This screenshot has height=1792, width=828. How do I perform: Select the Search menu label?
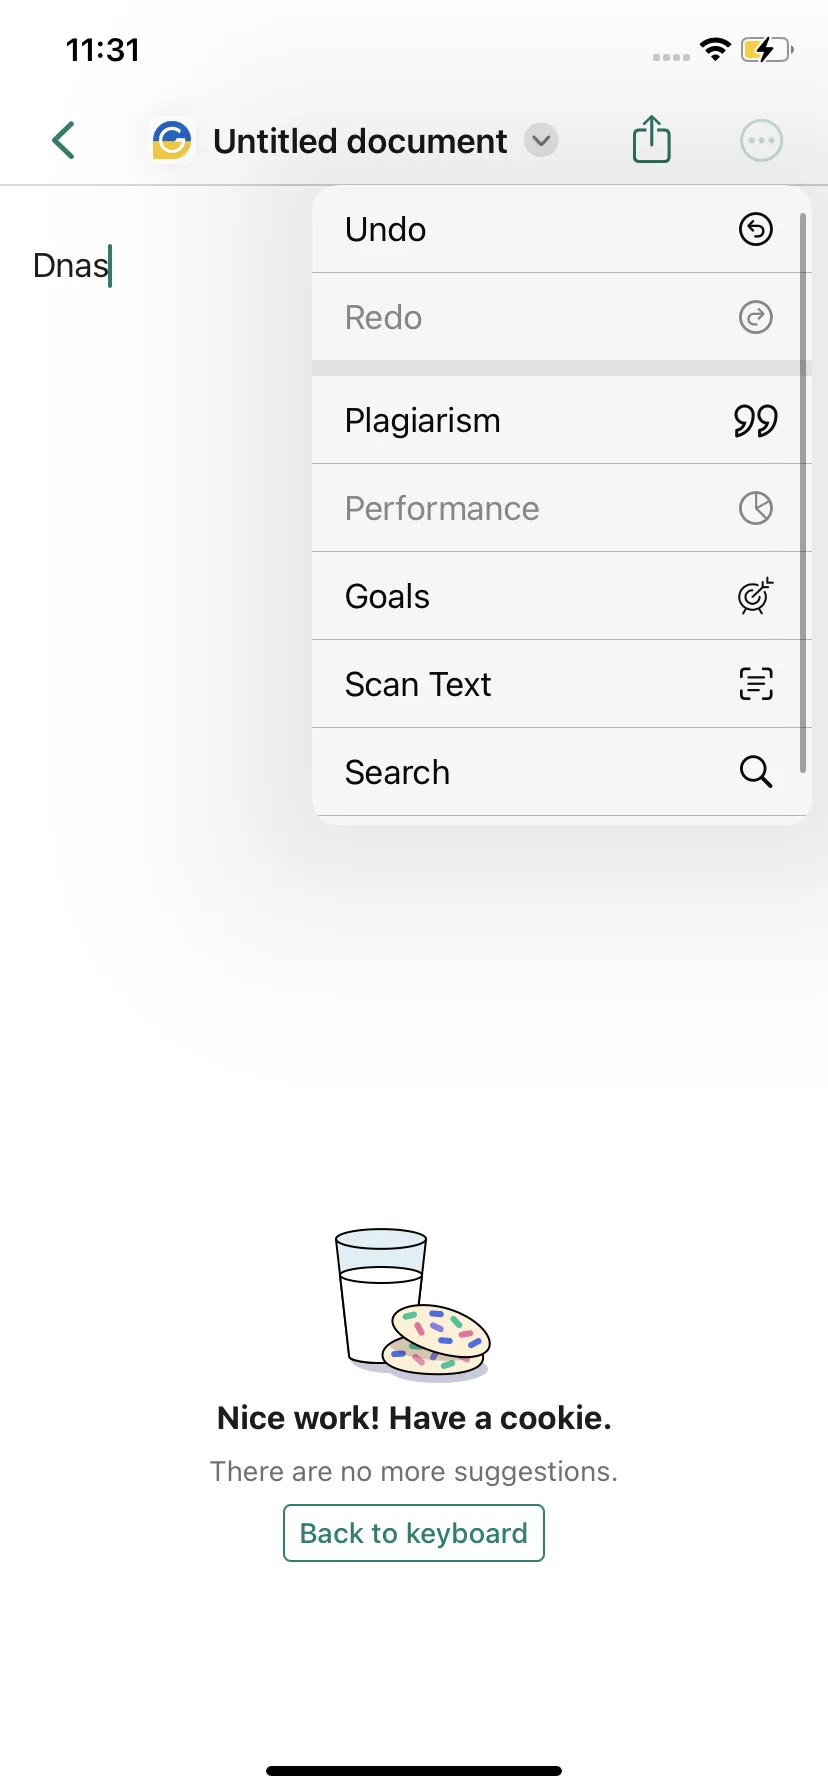(397, 772)
